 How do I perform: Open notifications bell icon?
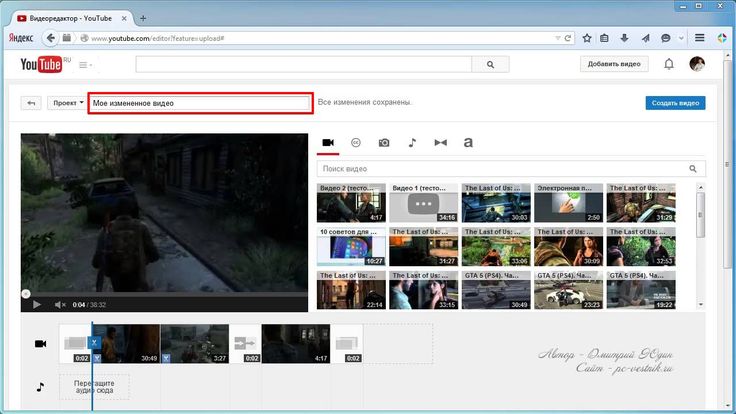point(669,64)
